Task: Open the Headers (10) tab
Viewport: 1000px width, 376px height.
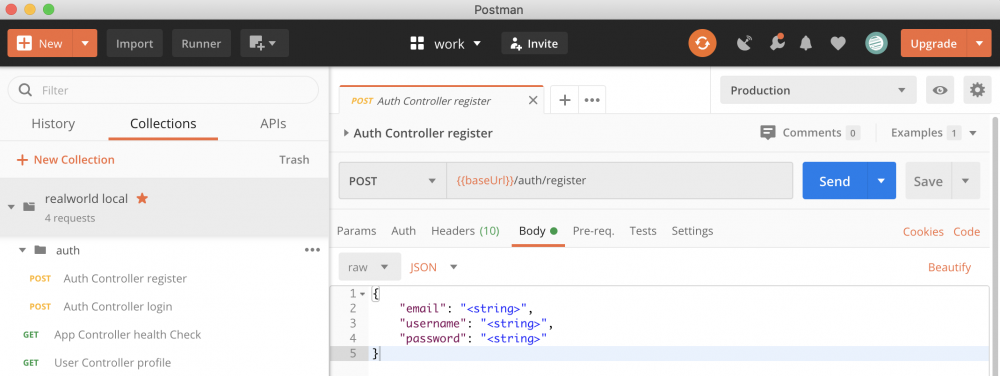Action: [465, 231]
